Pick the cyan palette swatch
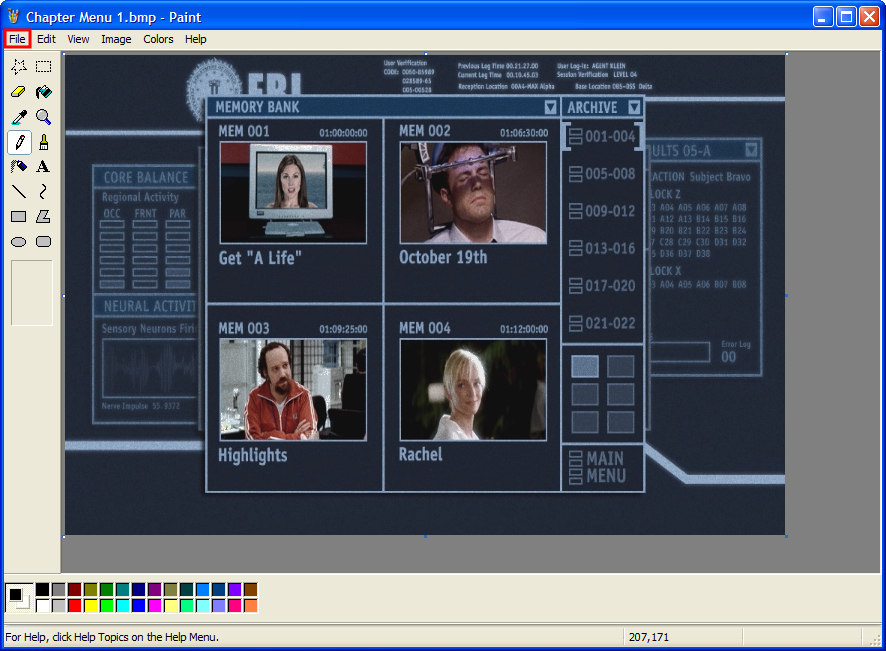This screenshot has width=886, height=651. click(123, 606)
